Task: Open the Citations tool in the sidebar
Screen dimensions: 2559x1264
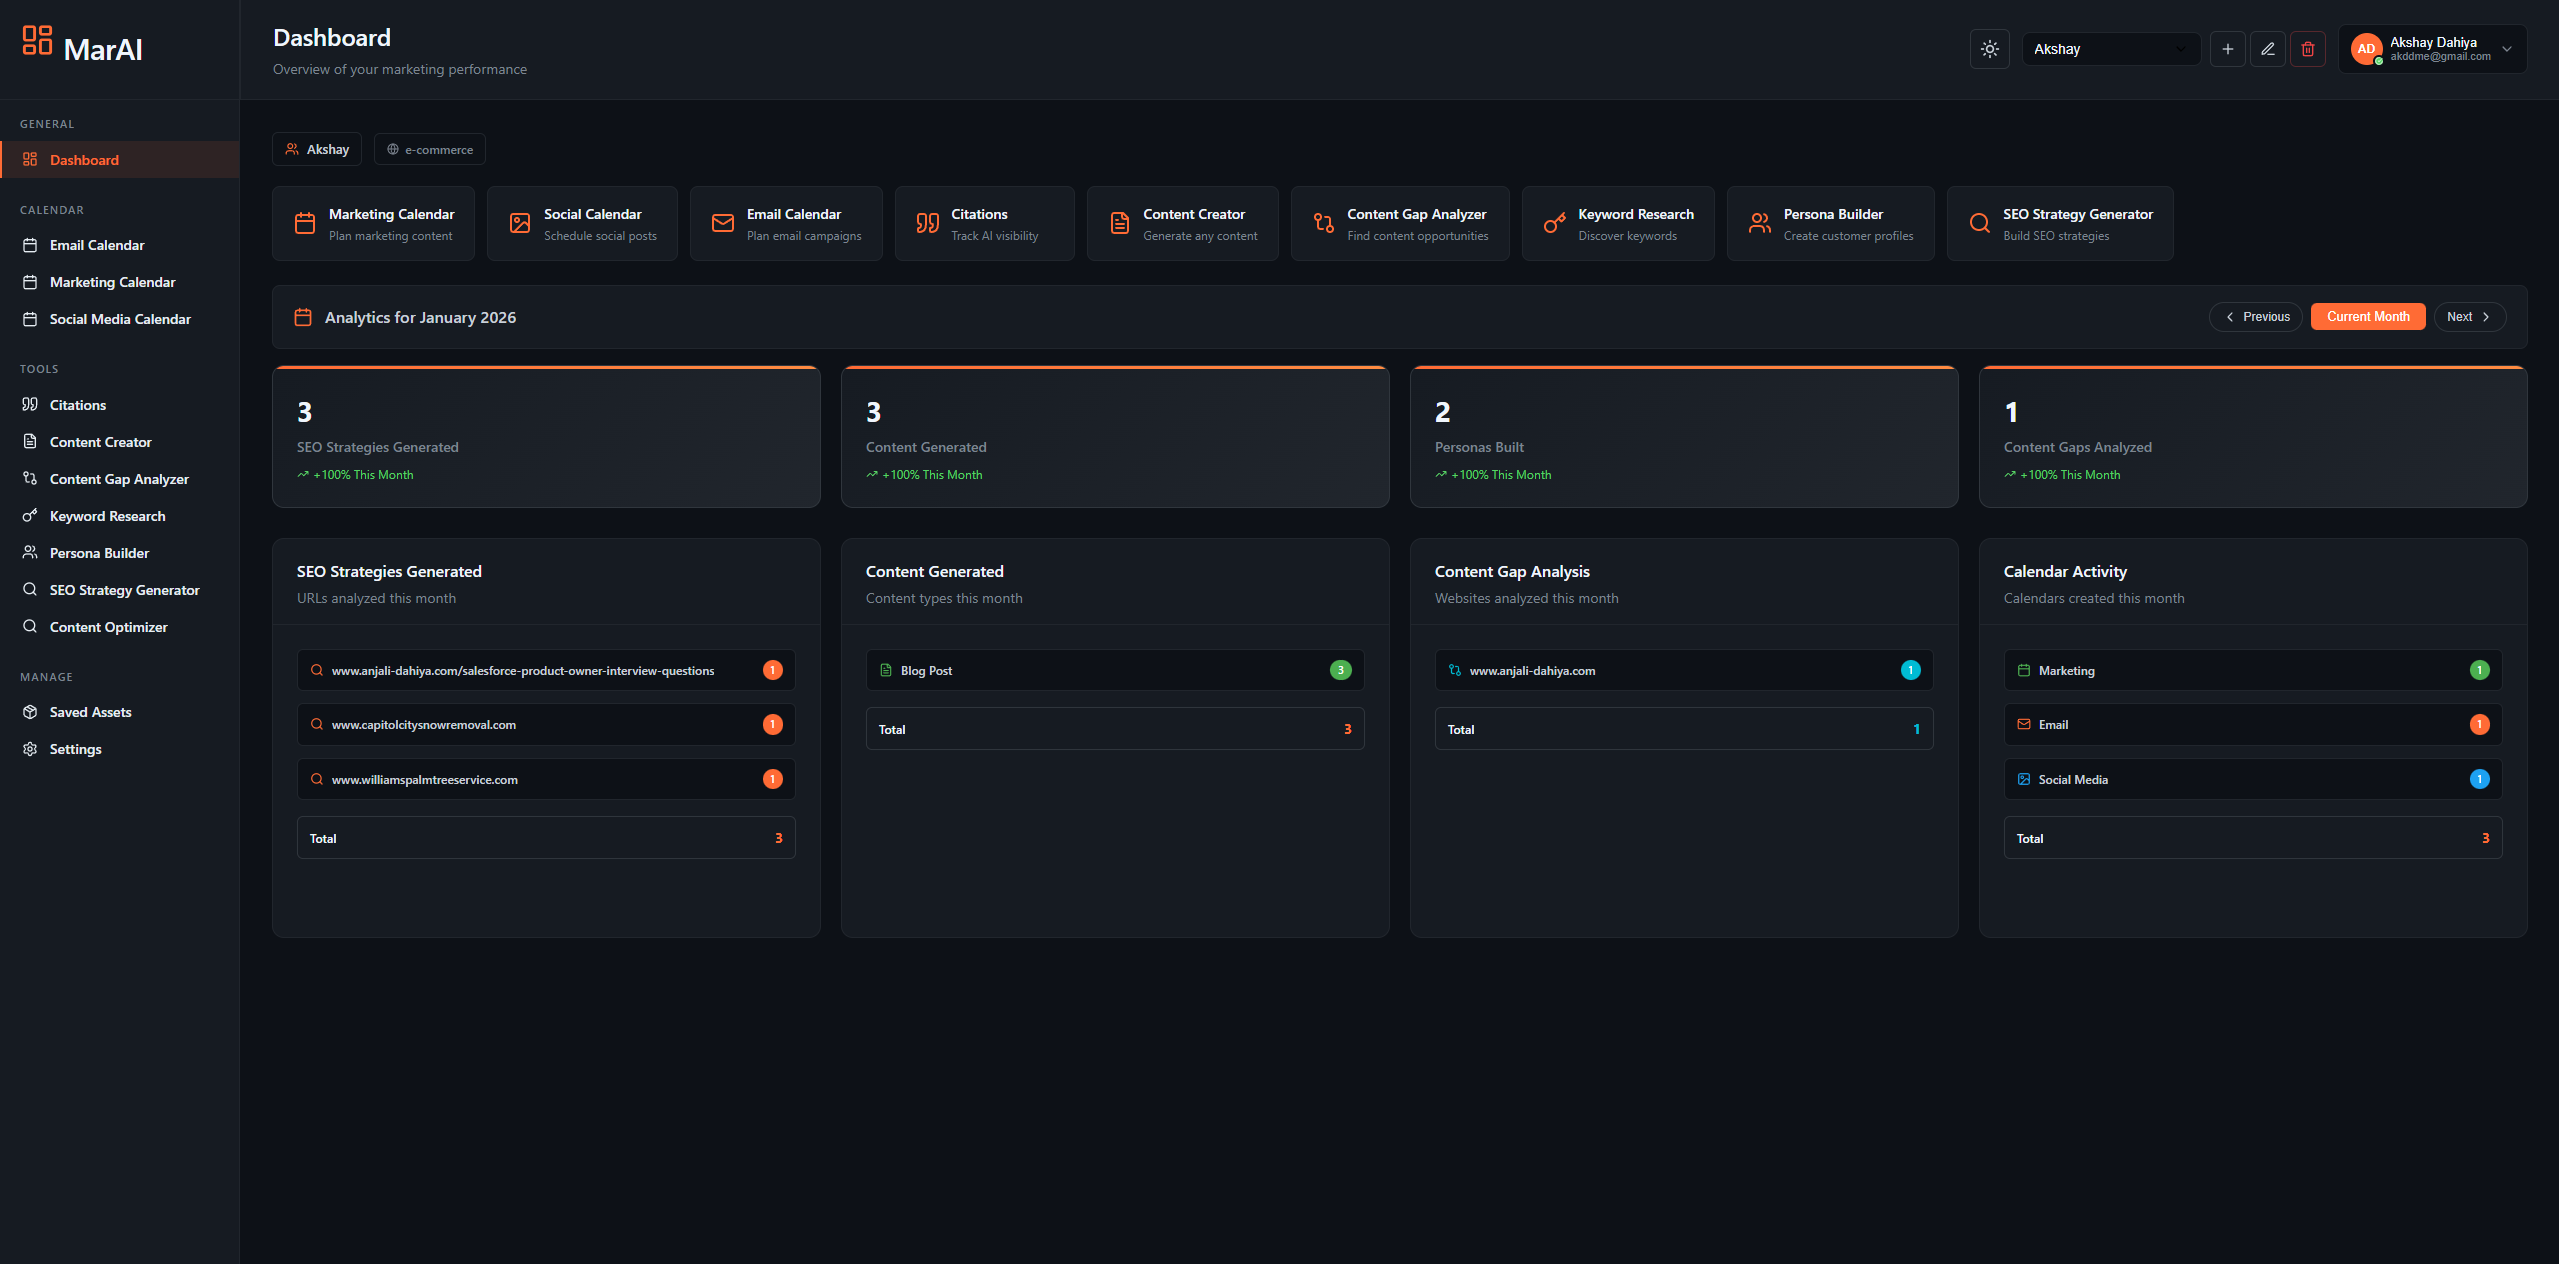Action: click(77, 404)
